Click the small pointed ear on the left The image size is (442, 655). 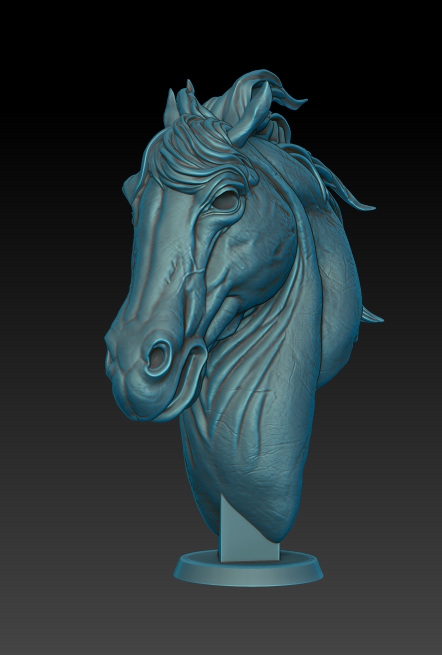click(x=170, y=108)
